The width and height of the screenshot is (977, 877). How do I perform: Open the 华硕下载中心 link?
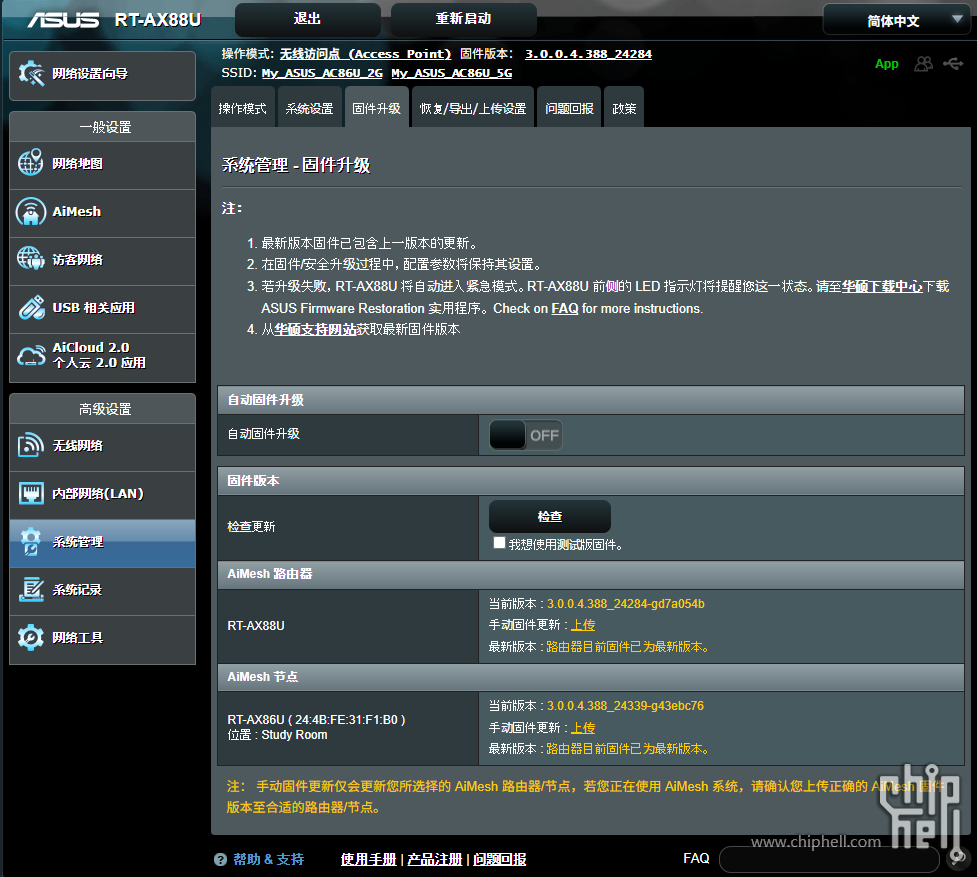point(882,287)
